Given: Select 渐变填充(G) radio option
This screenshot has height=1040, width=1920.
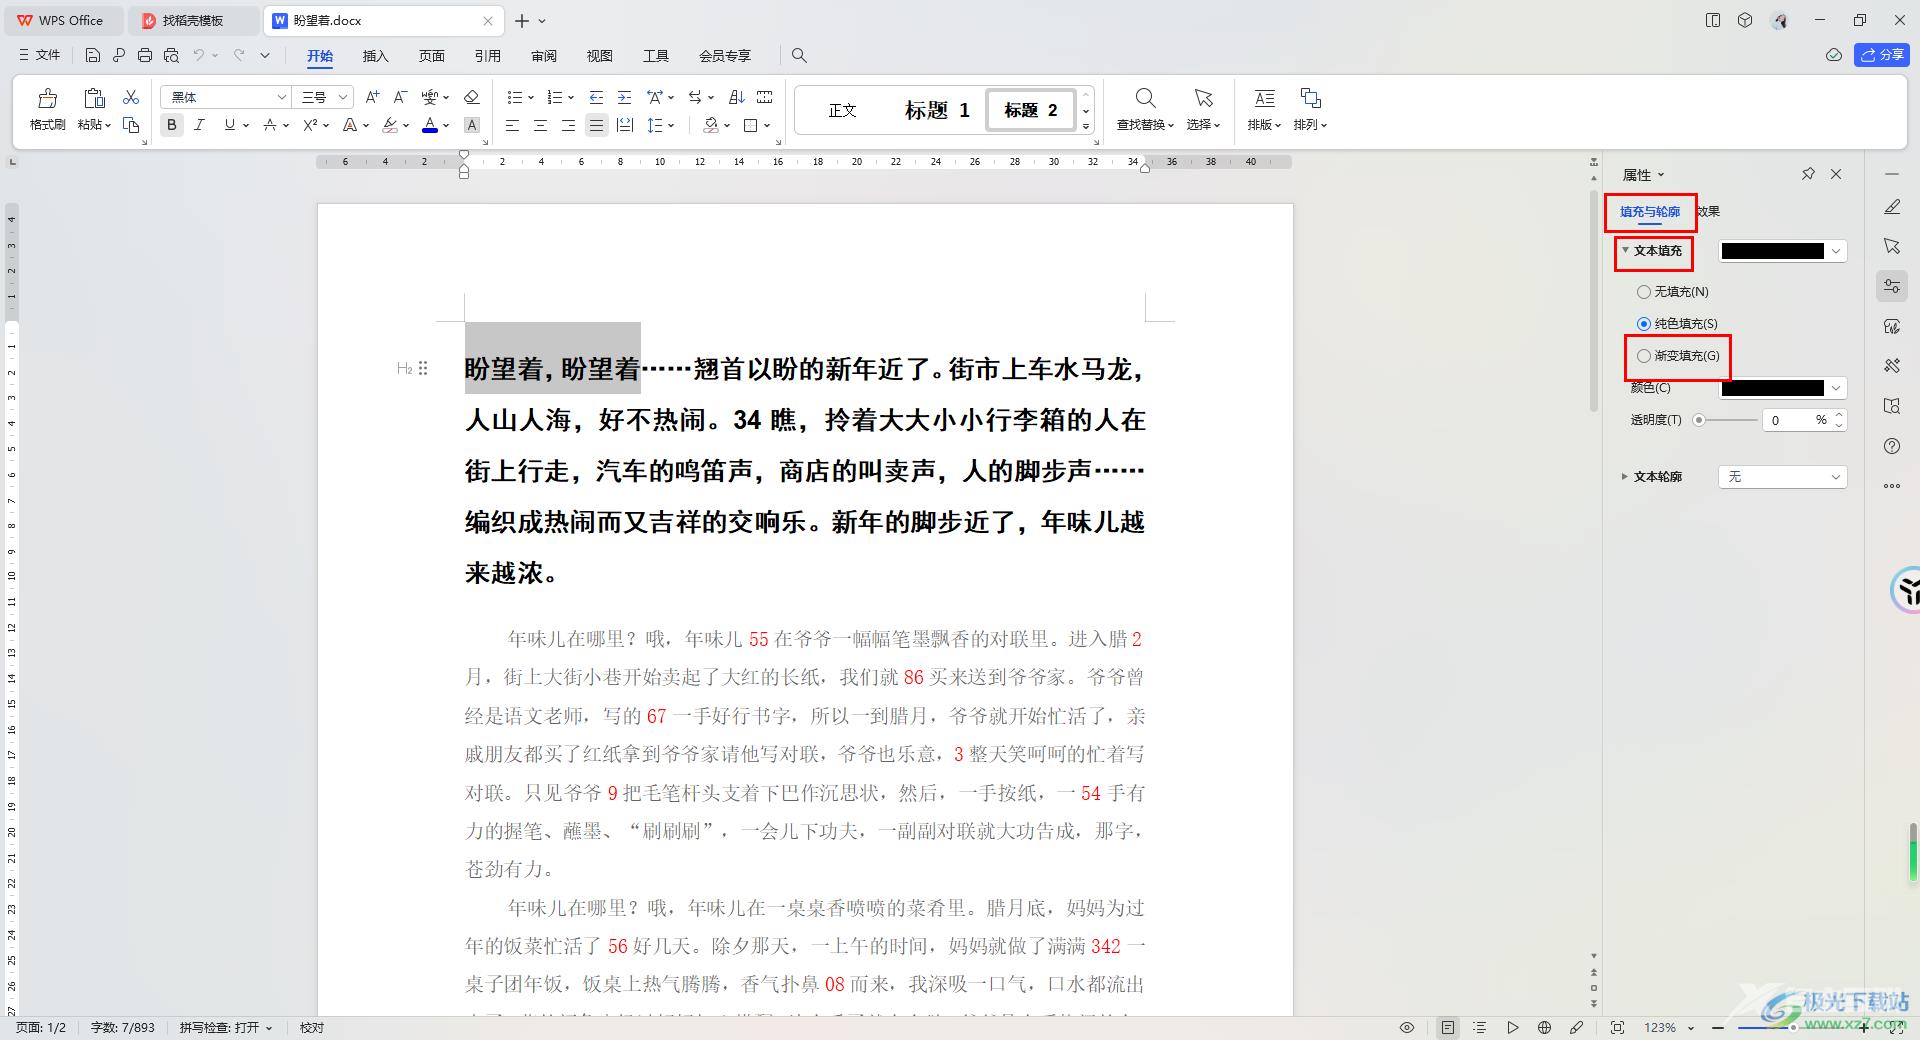Looking at the screenshot, I should coord(1643,356).
